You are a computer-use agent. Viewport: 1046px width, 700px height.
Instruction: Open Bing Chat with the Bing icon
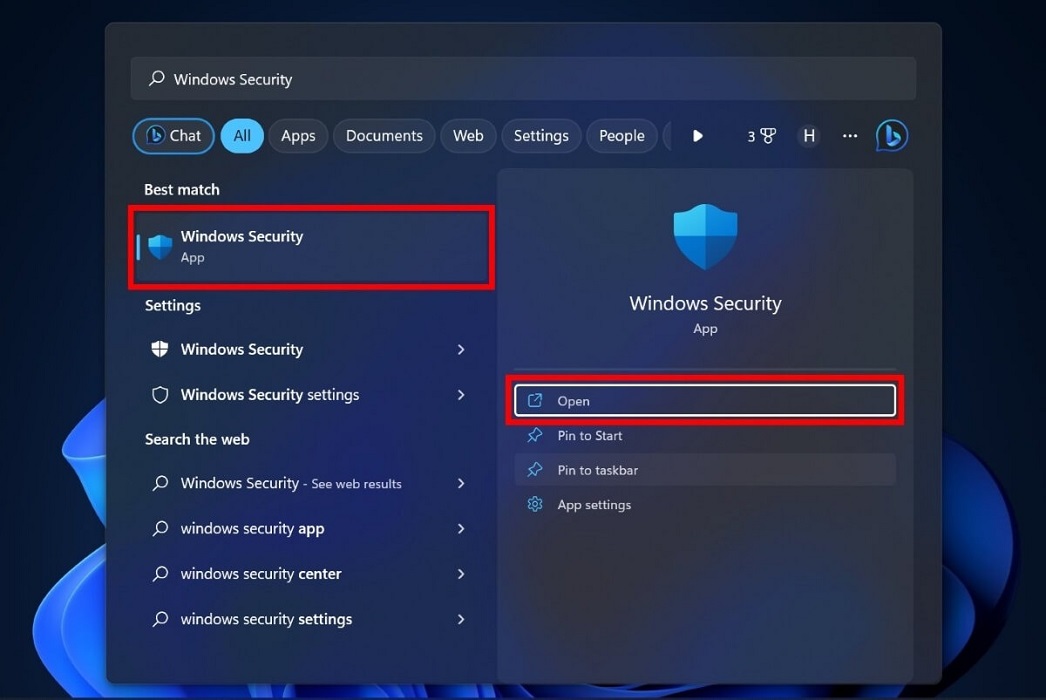[890, 135]
